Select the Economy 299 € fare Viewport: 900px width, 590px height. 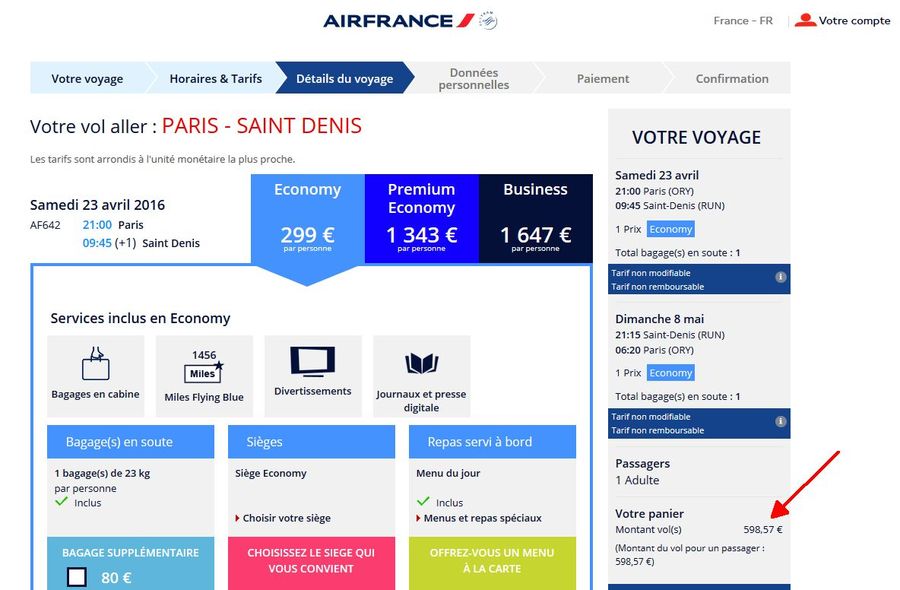[307, 219]
